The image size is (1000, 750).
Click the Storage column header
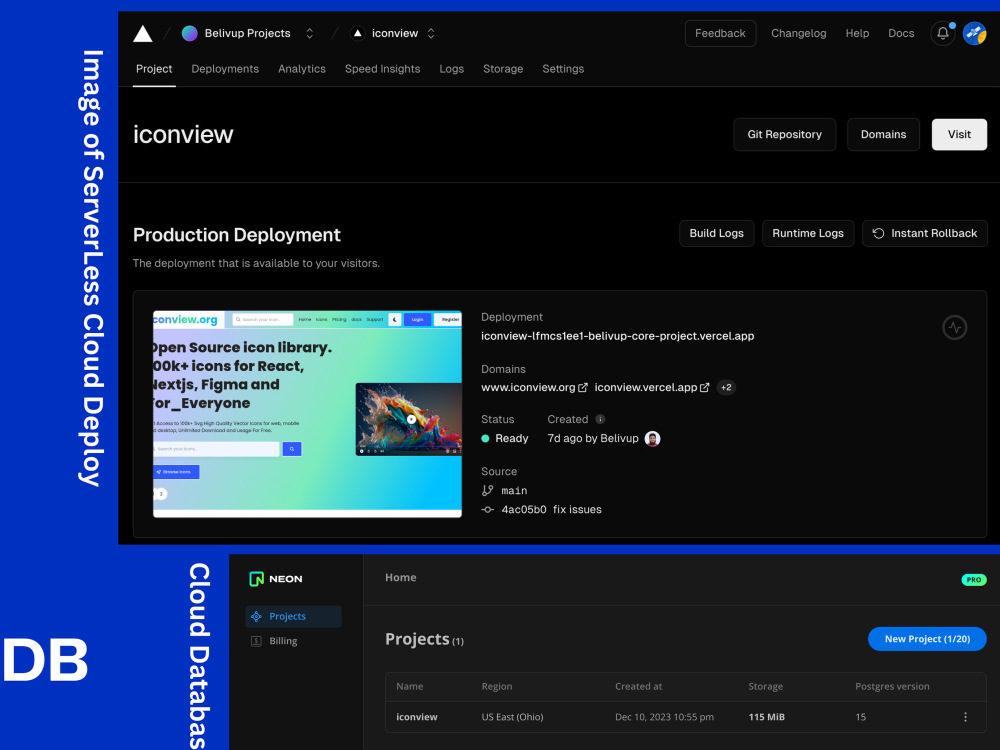765,686
